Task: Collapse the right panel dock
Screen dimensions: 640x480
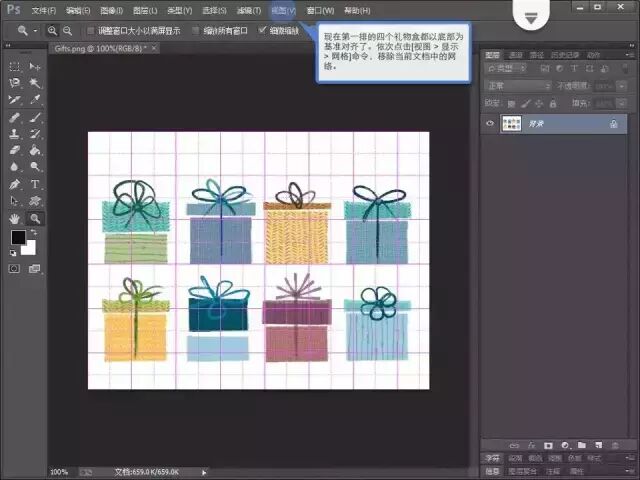Action: coord(633,45)
